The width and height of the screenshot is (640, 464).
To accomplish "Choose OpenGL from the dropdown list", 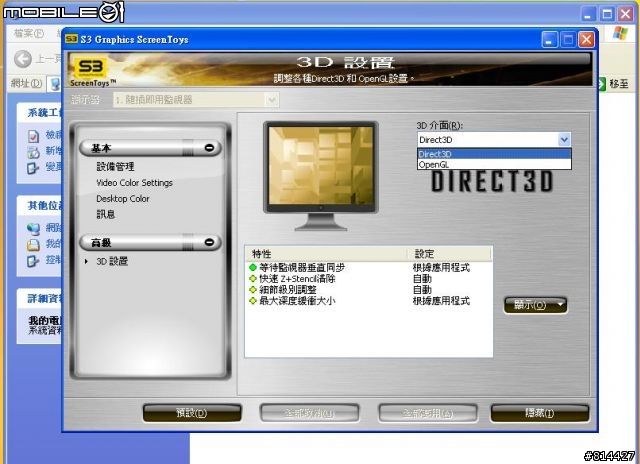I will [x=494, y=164].
